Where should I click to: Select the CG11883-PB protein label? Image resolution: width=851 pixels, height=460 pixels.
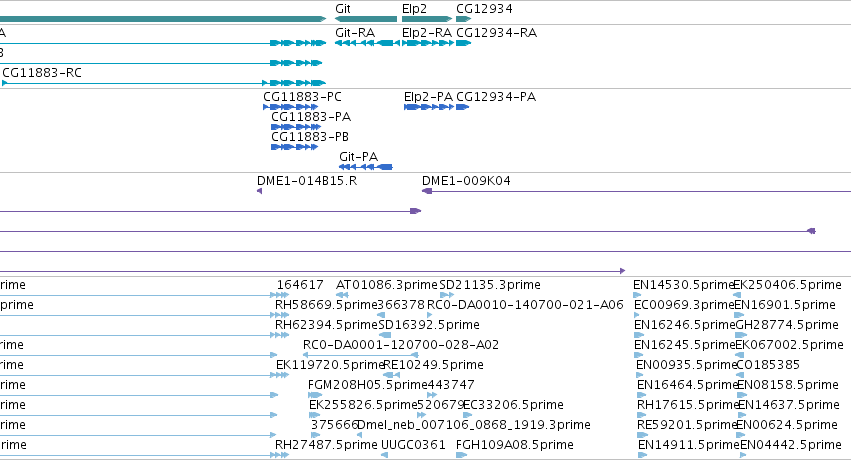click(x=310, y=137)
